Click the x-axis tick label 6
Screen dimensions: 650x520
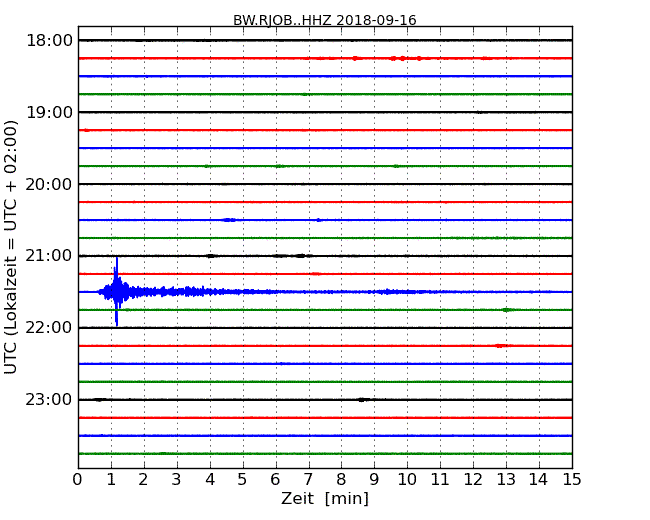(275, 480)
